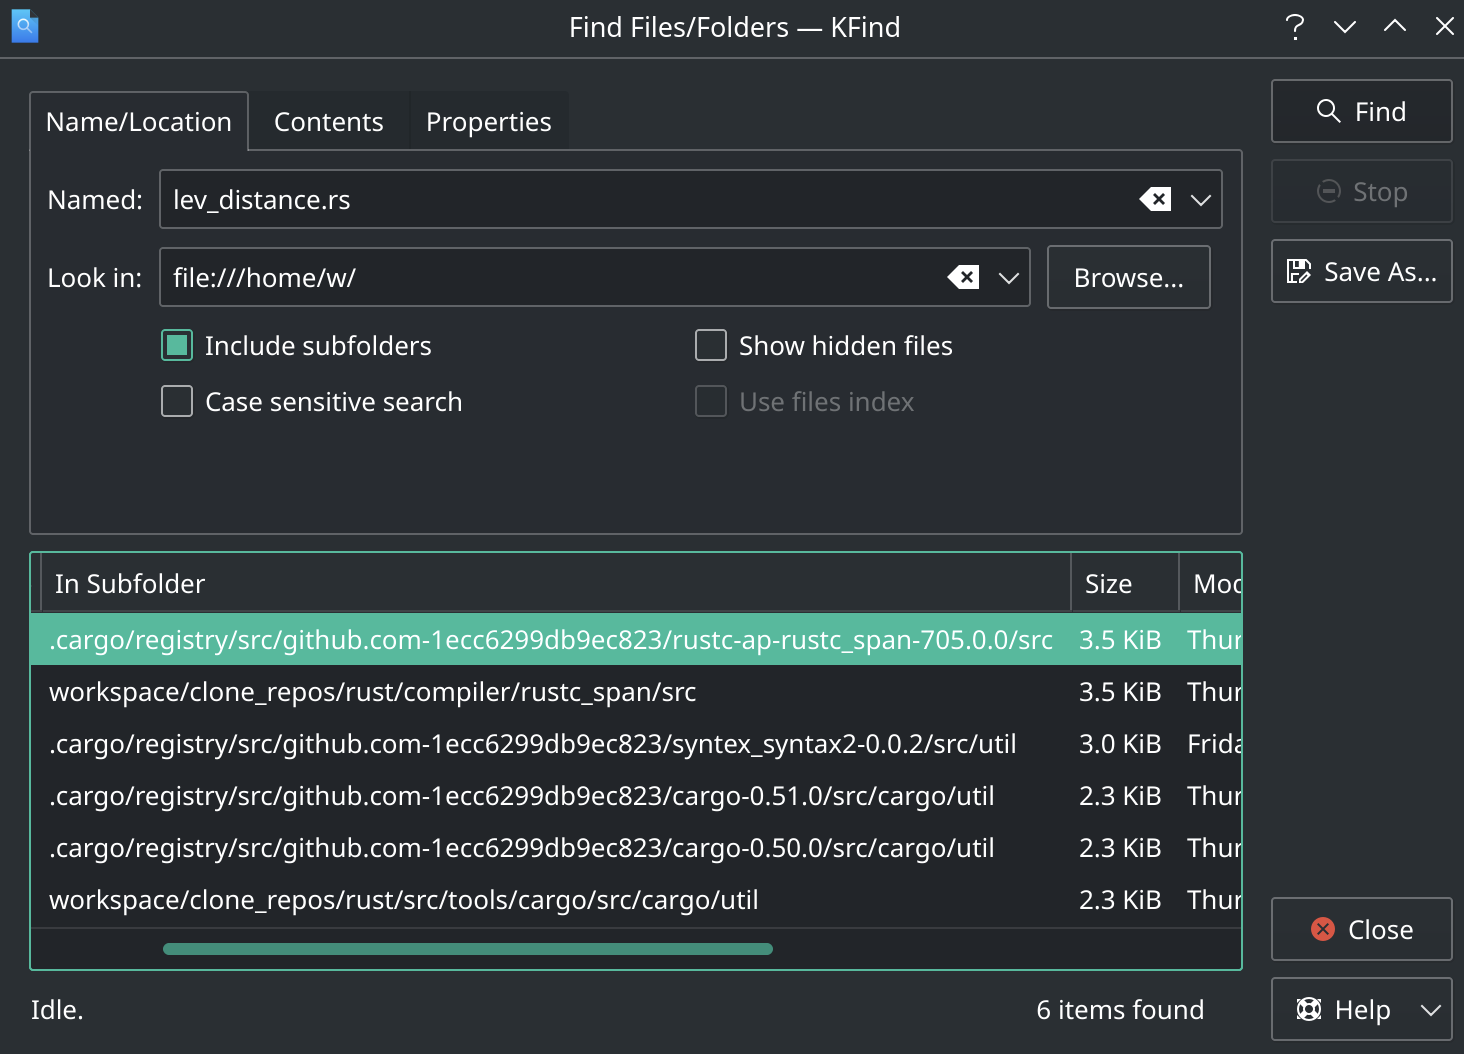Switch to the Contents tab

click(x=328, y=122)
